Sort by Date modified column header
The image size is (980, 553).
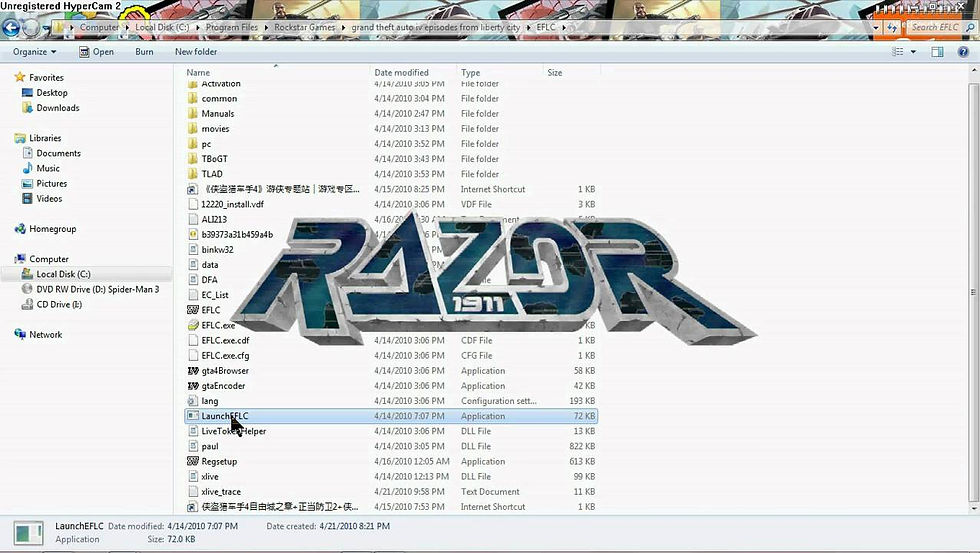[x=401, y=72]
